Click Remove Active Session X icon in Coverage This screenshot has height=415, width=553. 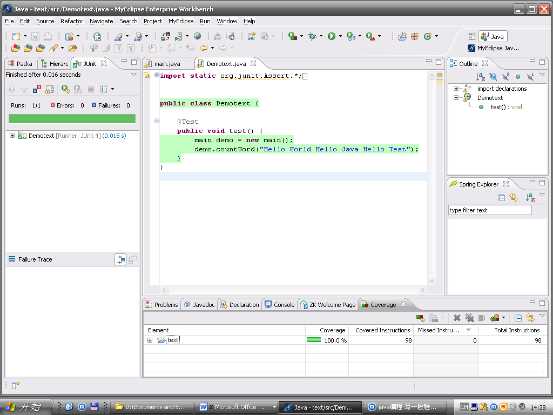[457, 318]
